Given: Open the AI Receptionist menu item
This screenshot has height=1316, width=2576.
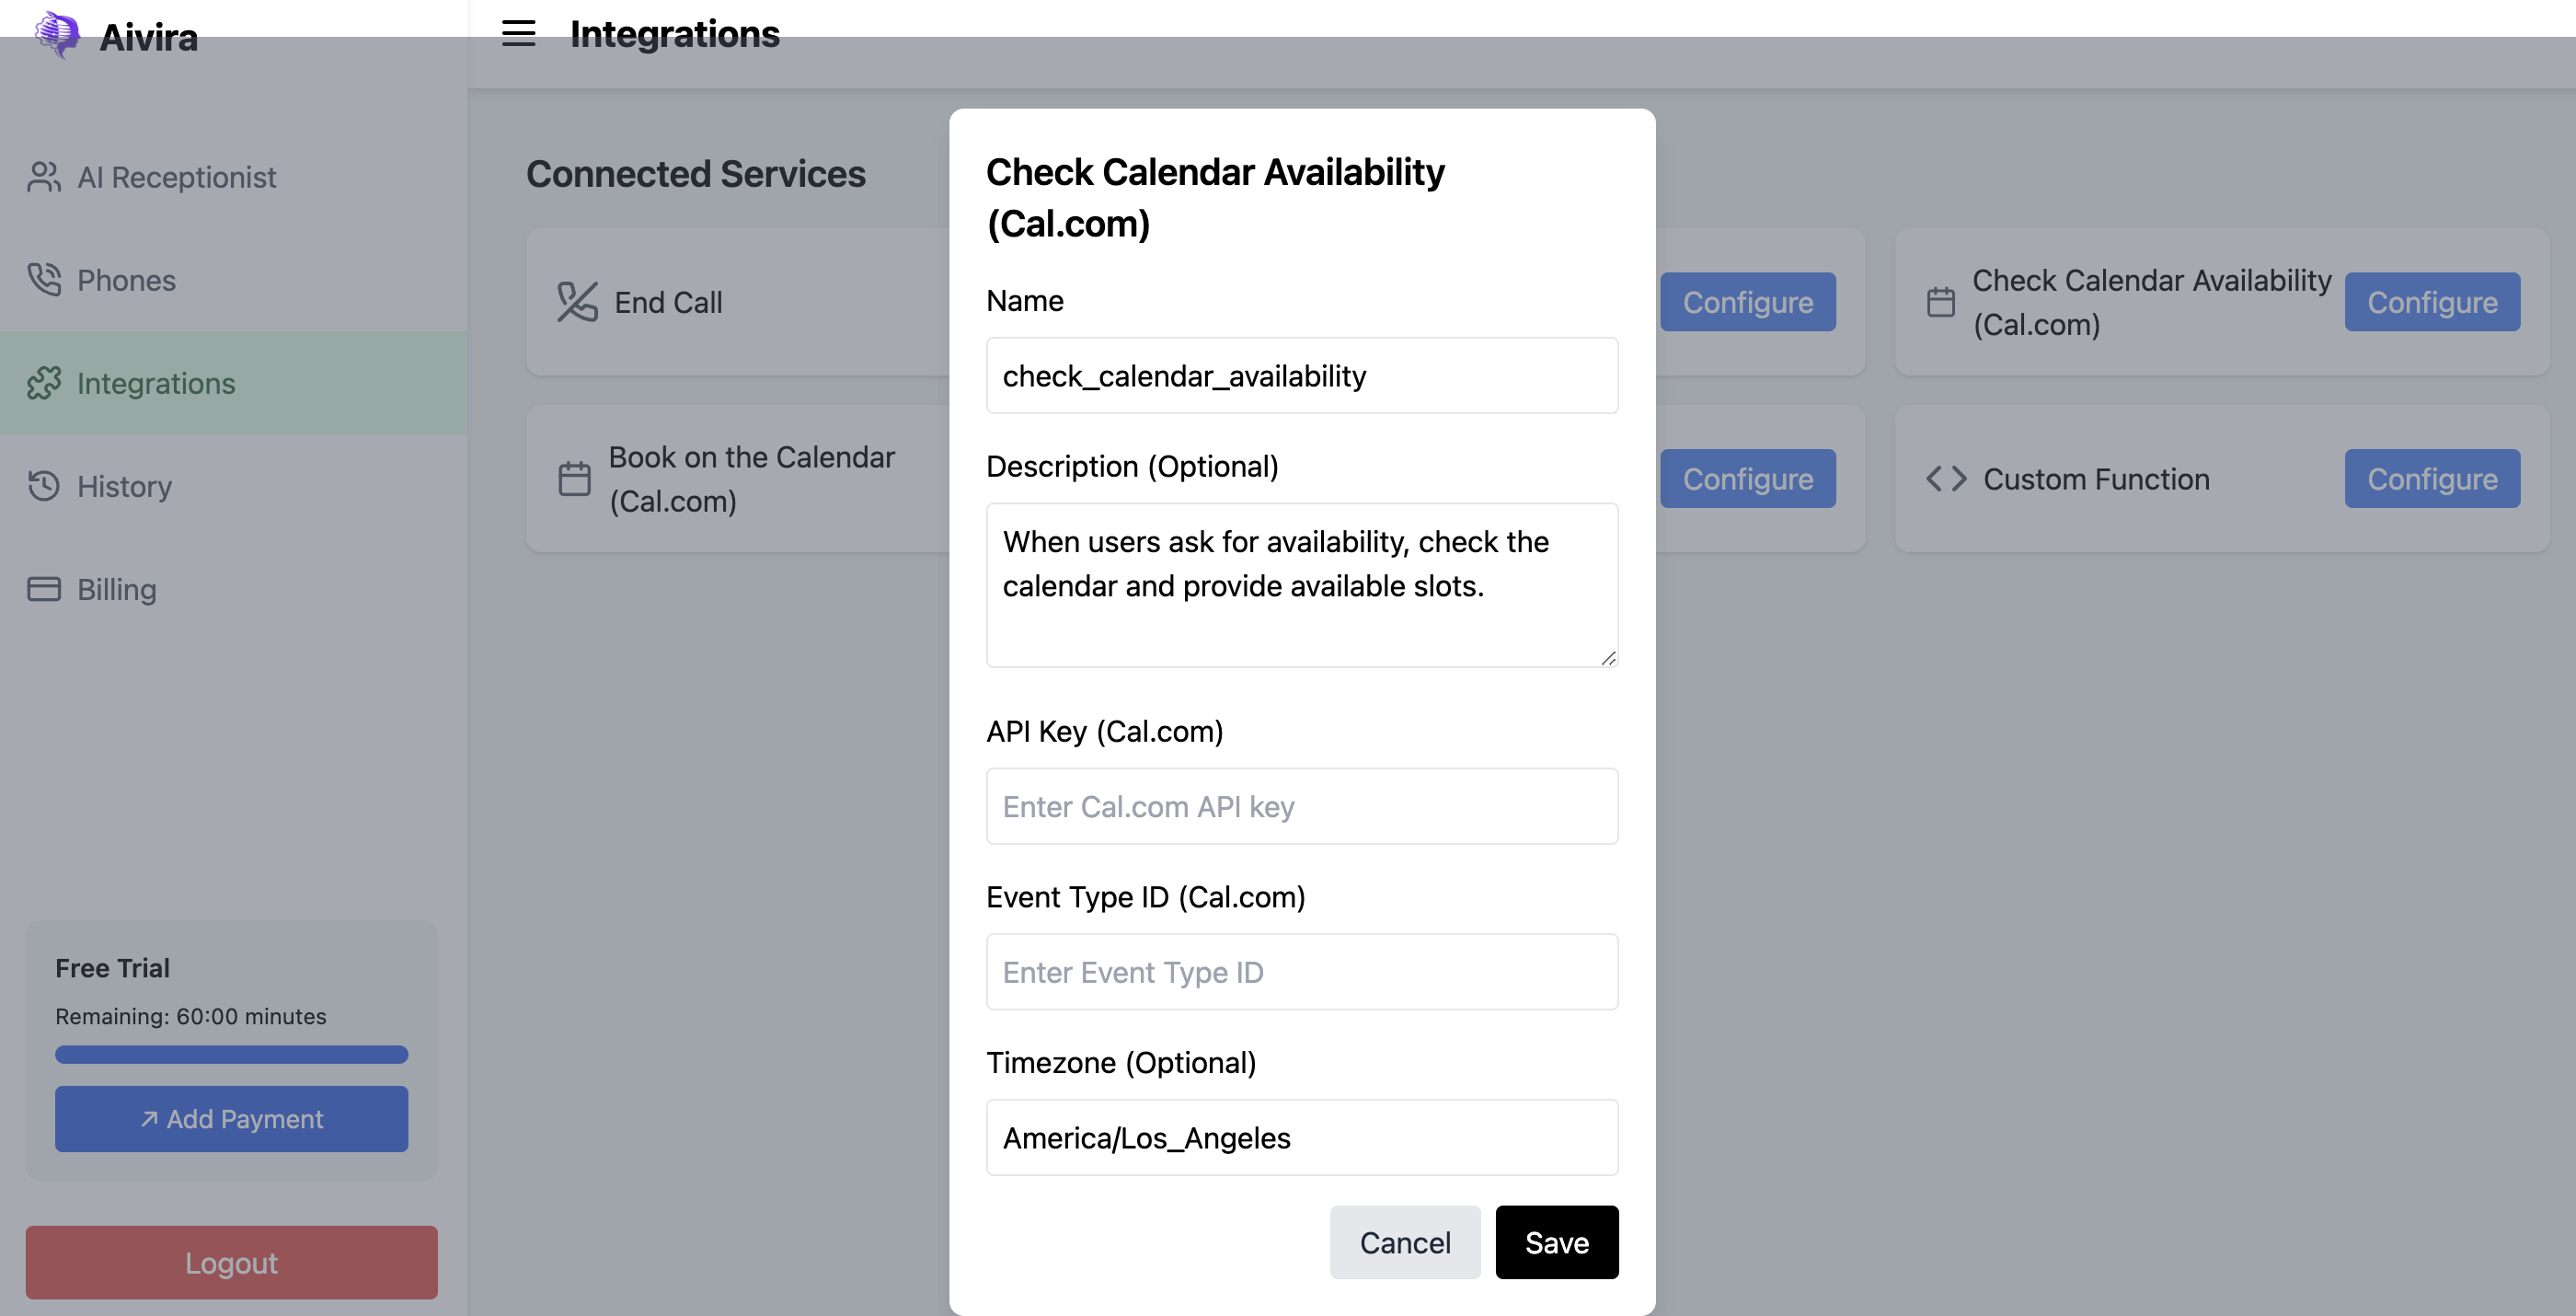Looking at the screenshot, I should click(x=176, y=177).
